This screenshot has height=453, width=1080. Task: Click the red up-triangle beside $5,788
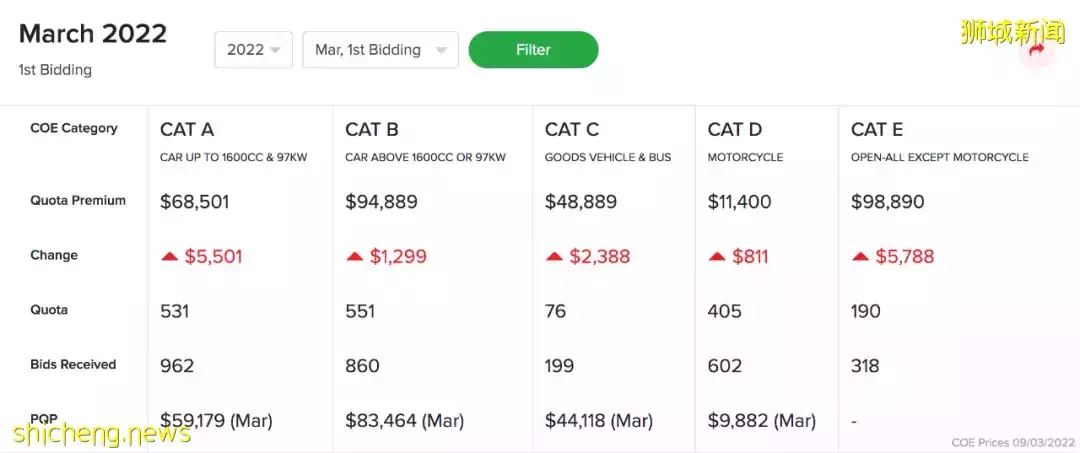point(860,257)
